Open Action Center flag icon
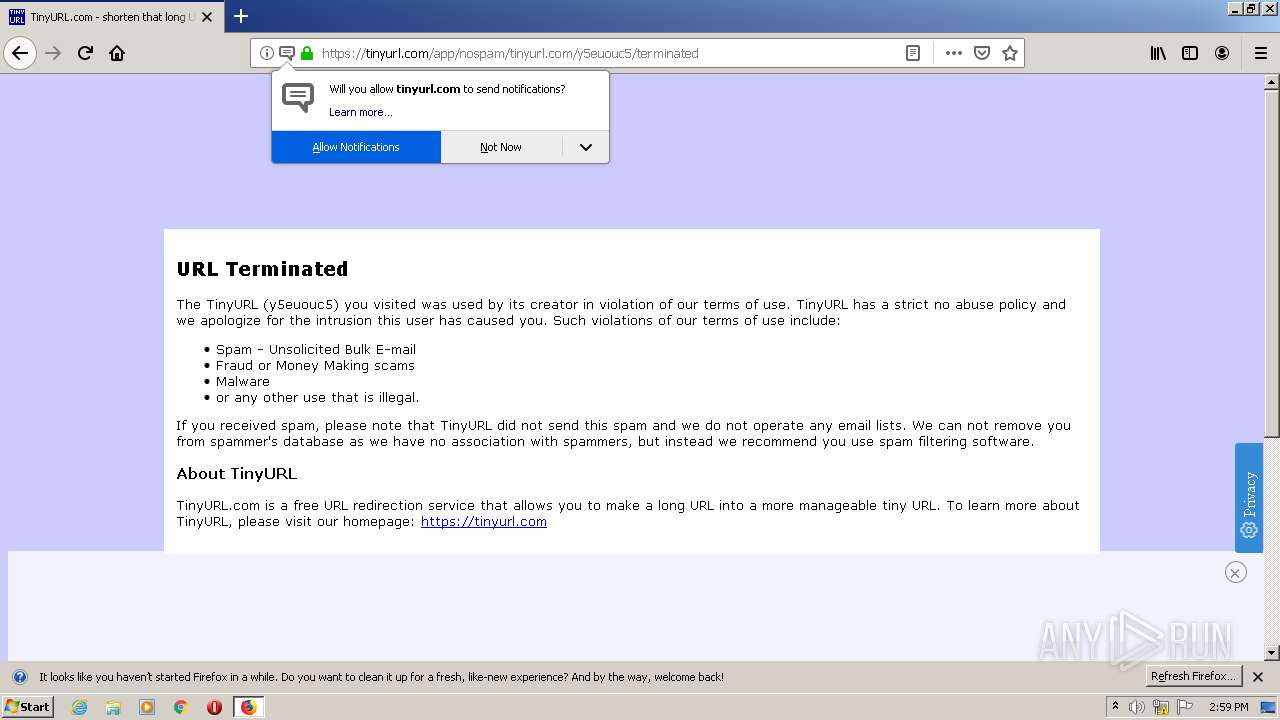The height and width of the screenshot is (720, 1280). tap(1186, 707)
